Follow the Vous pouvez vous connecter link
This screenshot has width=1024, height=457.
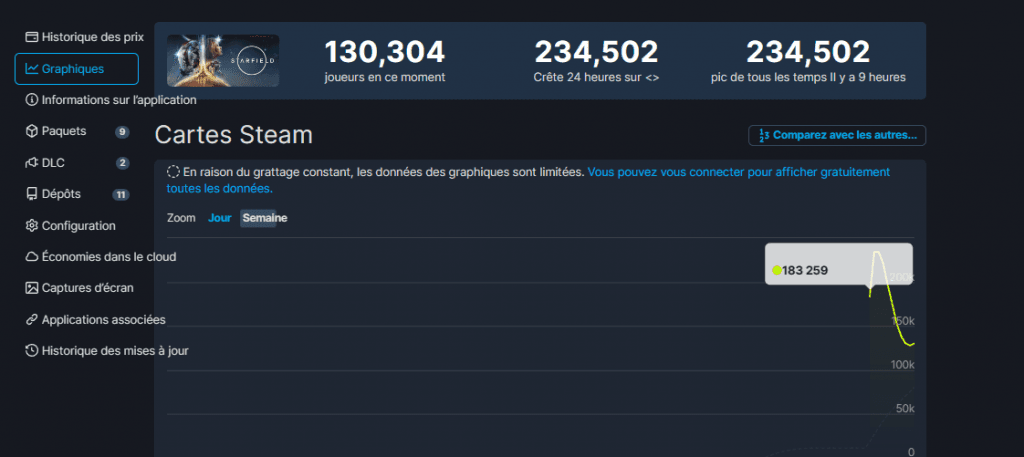coord(738,172)
